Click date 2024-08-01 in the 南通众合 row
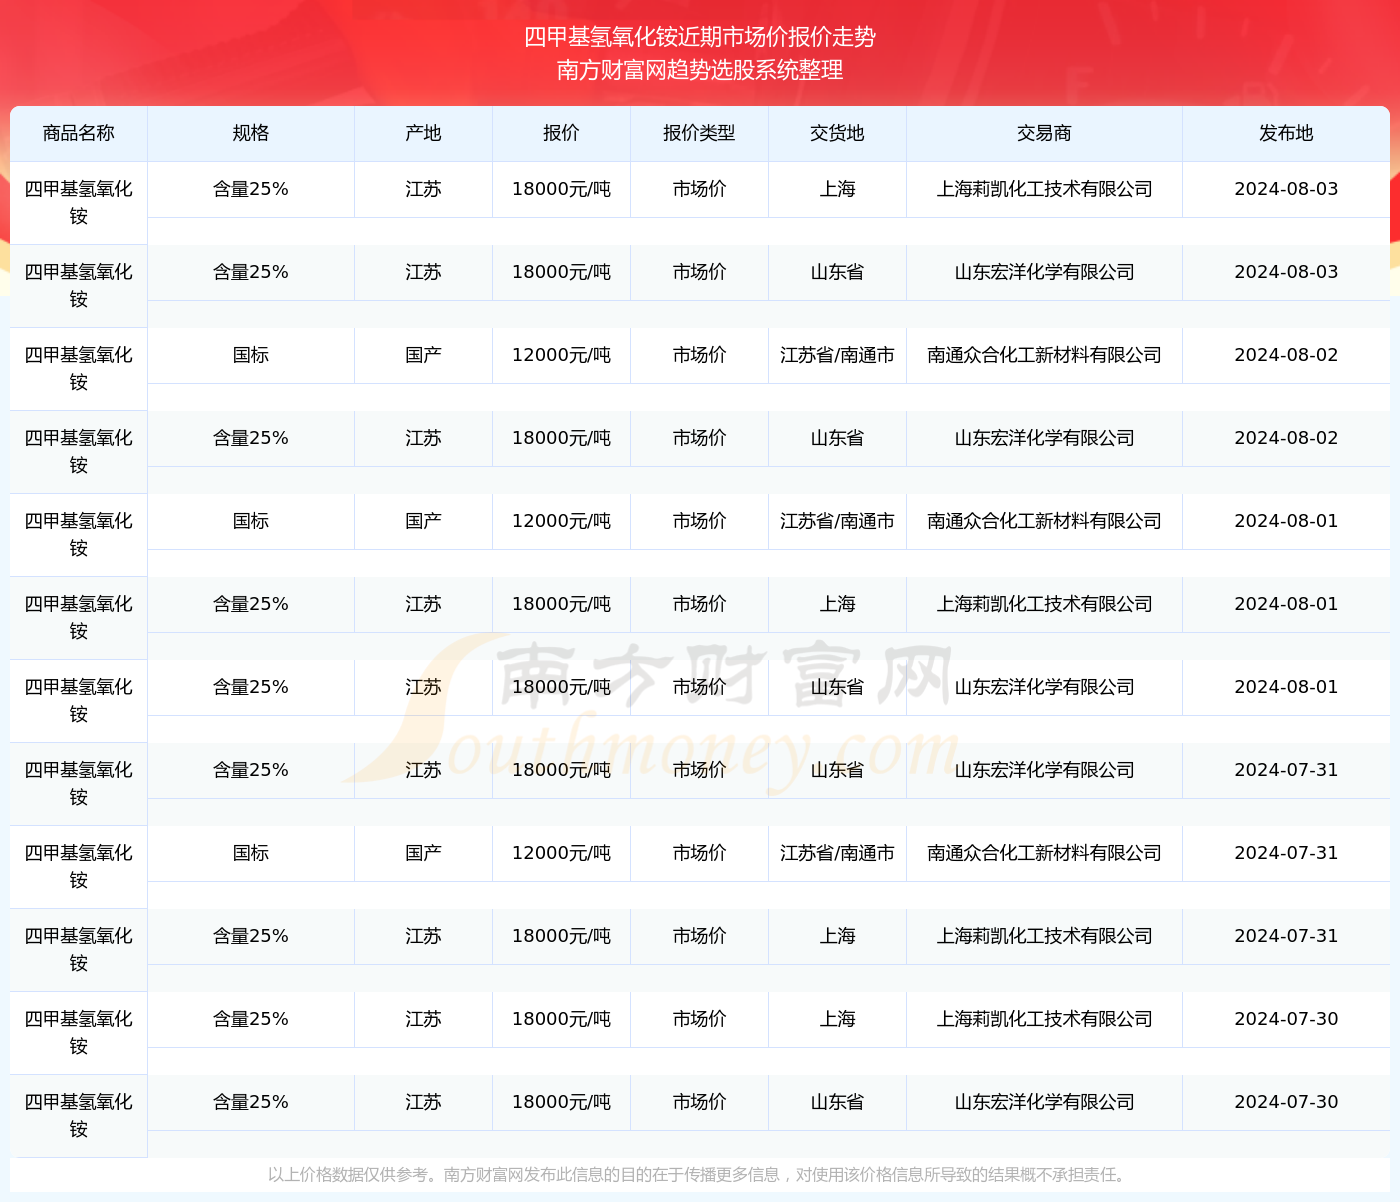Screen dimensions: 1400x1202 click(x=1286, y=521)
